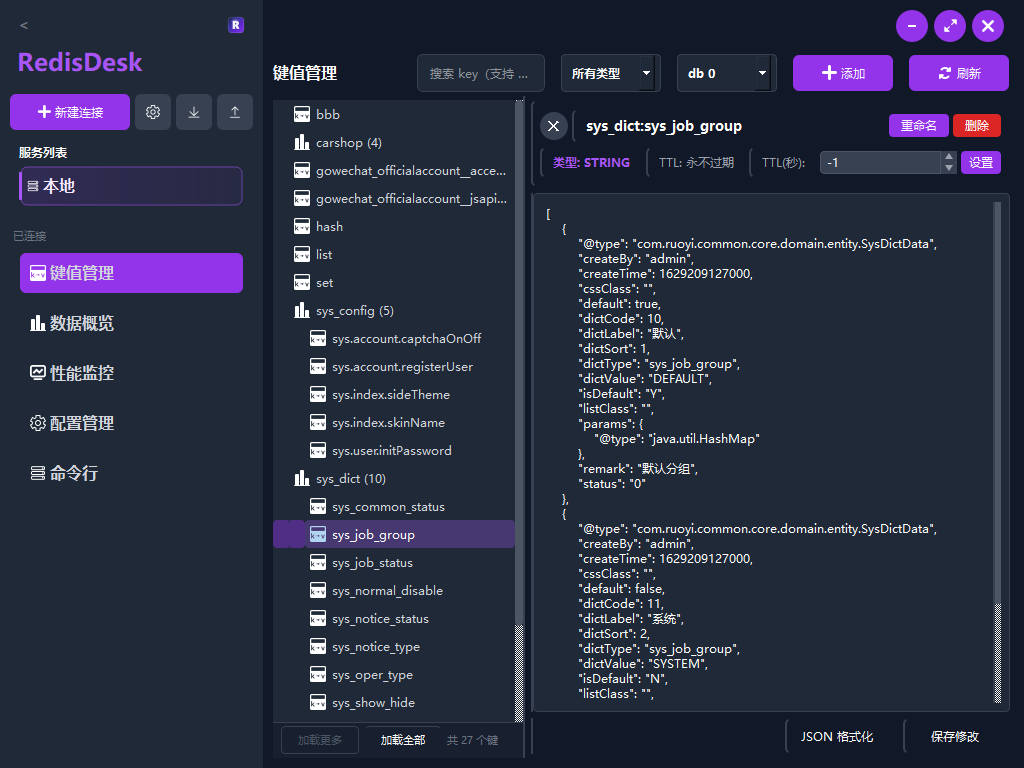Click icon beside sys.index.skinName
1024x768 pixels.
pos(318,423)
